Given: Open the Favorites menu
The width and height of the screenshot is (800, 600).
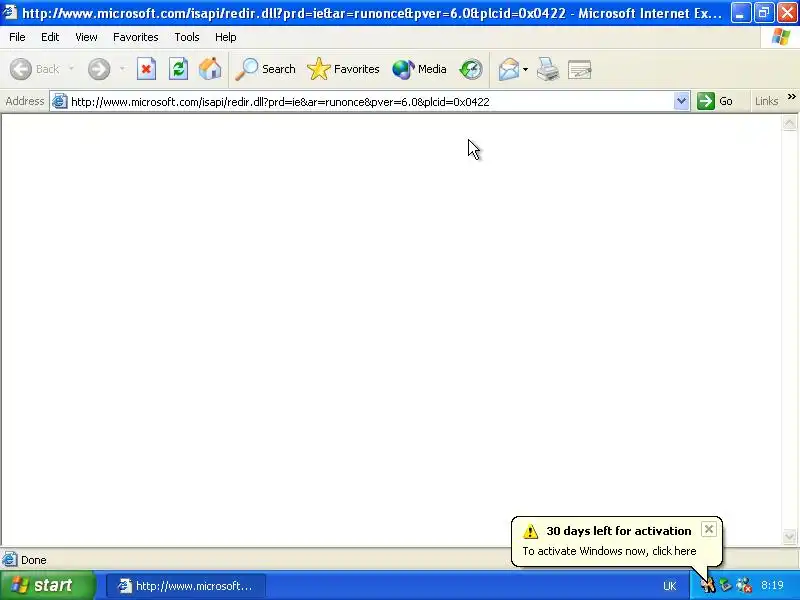Looking at the screenshot, I should pyautogui.click(x=136, y=37).
